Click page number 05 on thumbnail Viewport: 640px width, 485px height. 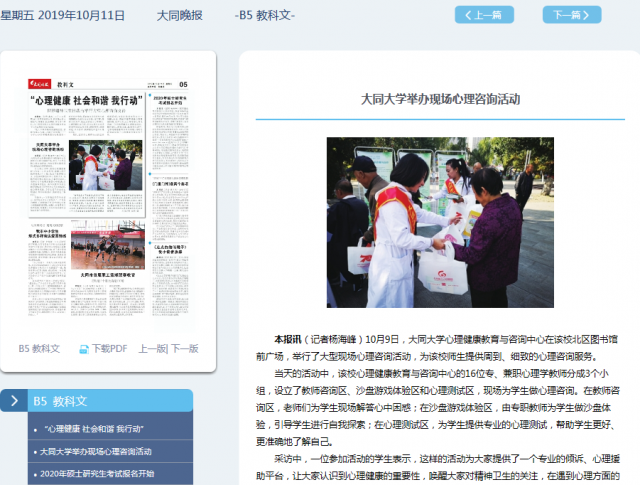tap(183, 85)
